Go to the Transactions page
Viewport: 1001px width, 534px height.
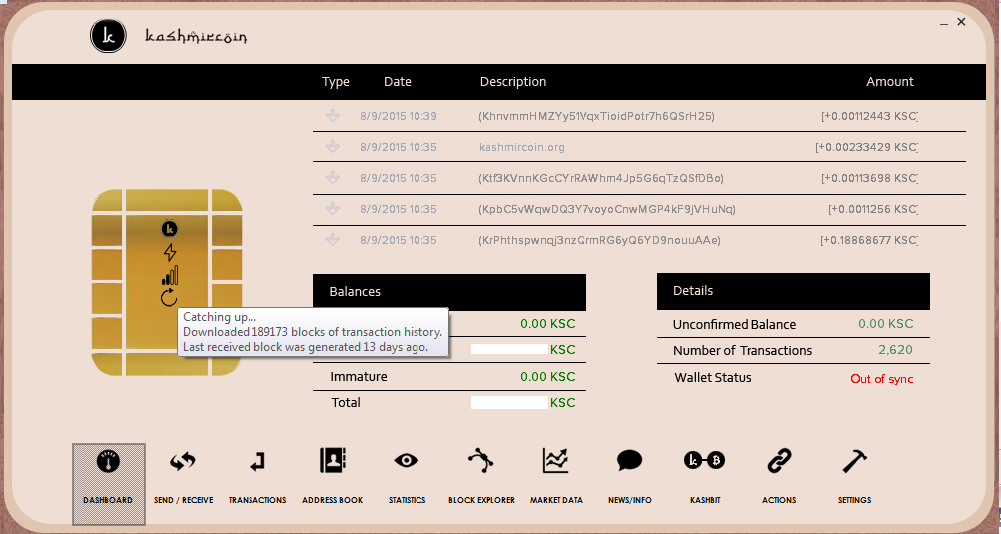click(257, 476)
